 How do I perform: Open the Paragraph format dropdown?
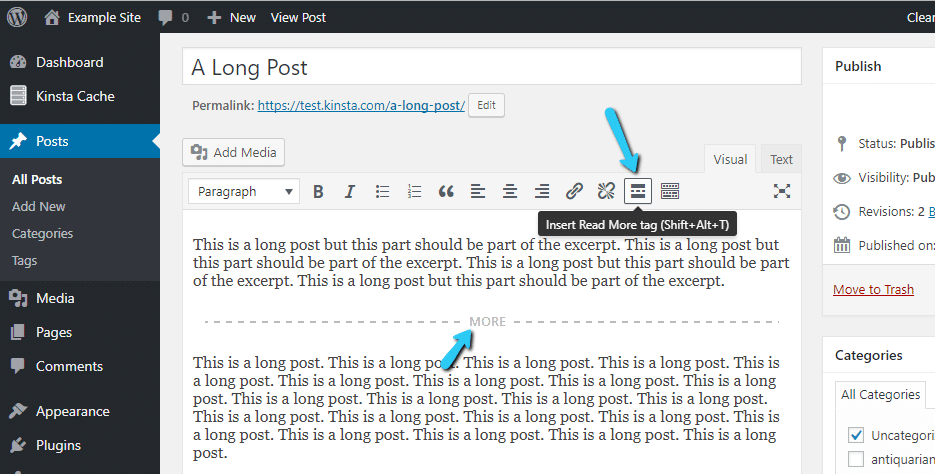click(245, 191)
